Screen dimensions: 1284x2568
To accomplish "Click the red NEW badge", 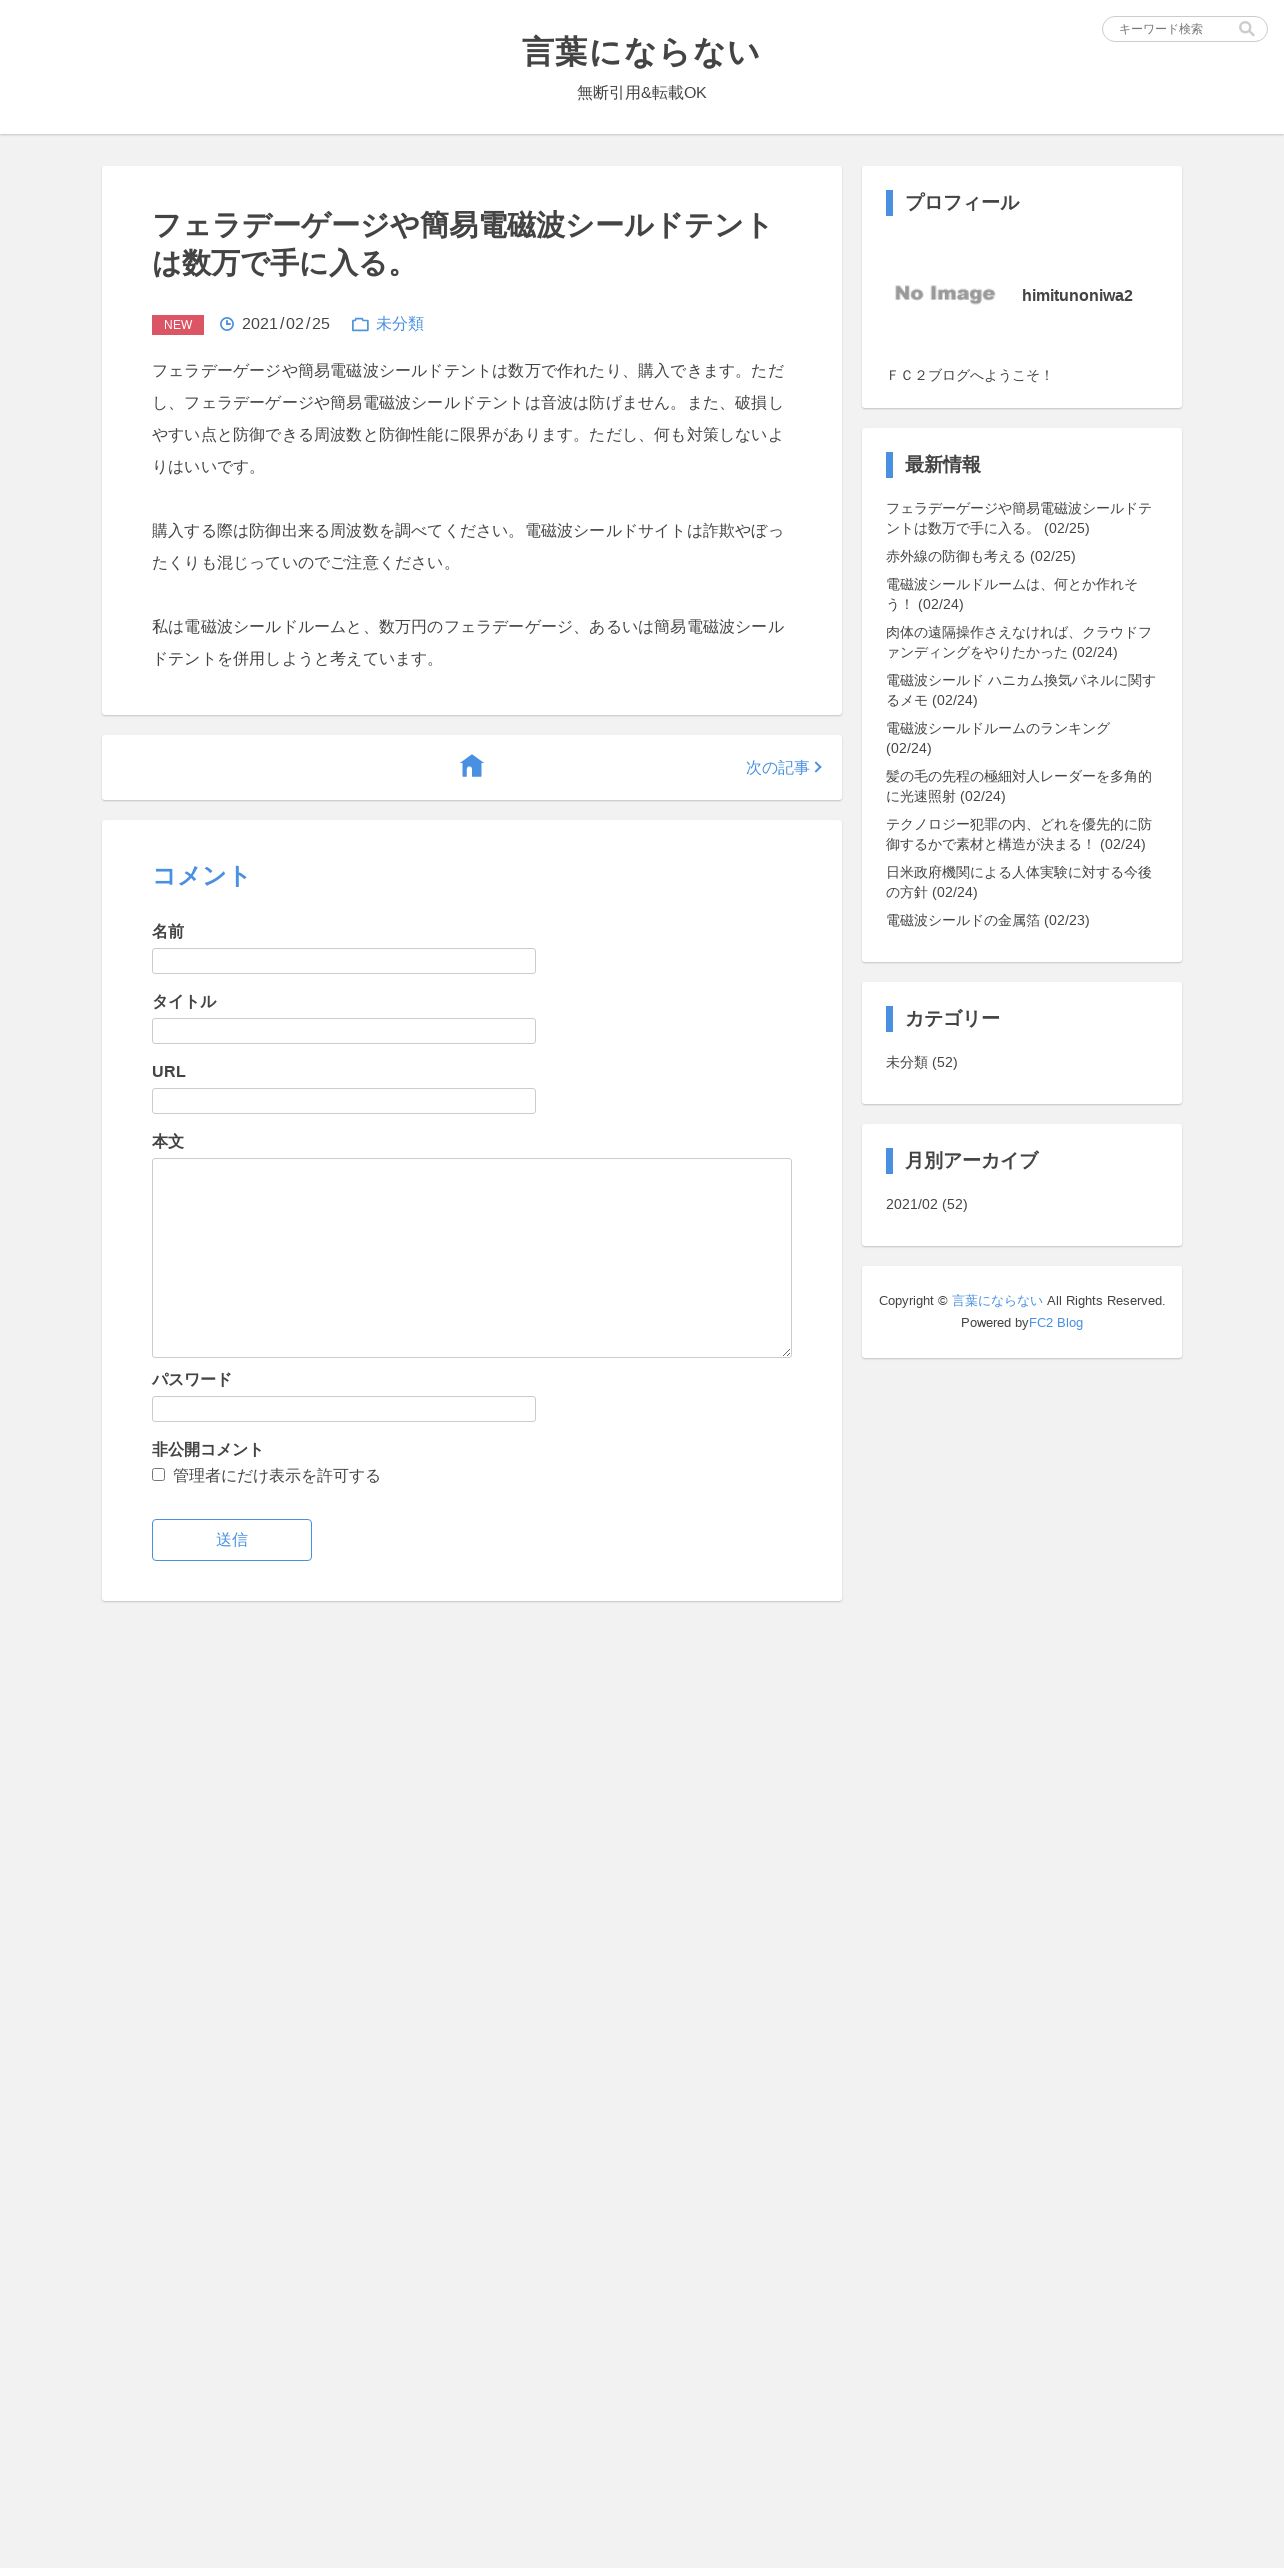I will [x=178, y=325].
